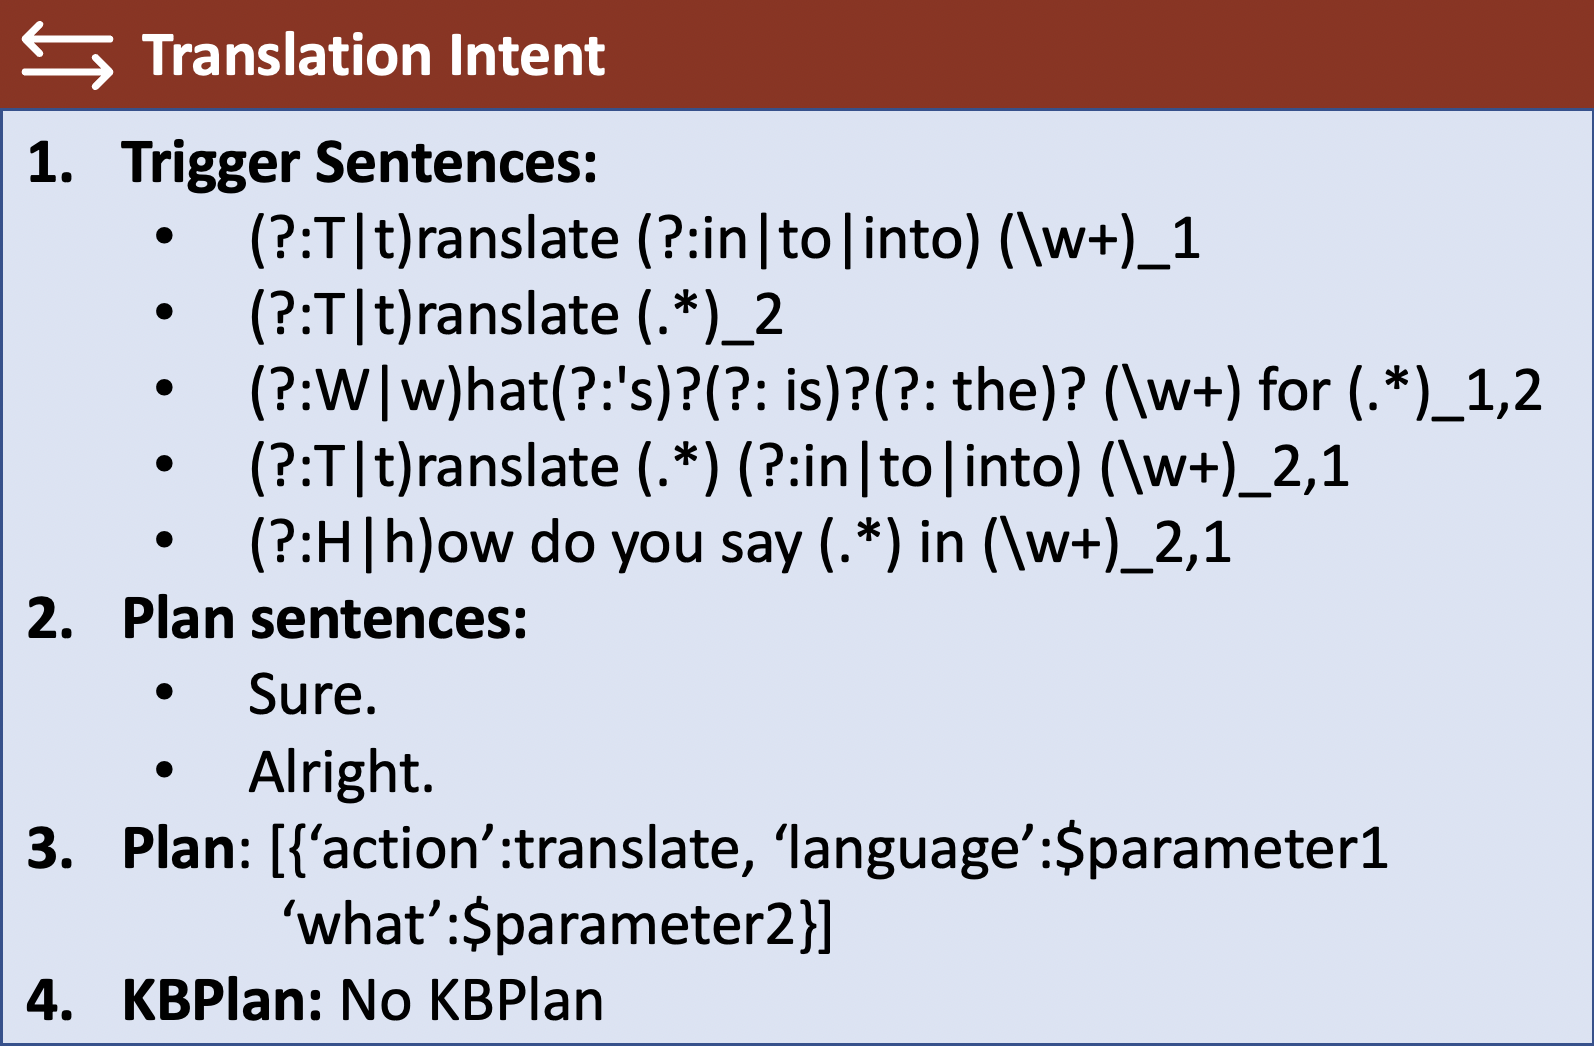Click the No KBPlan text
This screenshot has height=1046, width=1594.
tap(472, 1000)
